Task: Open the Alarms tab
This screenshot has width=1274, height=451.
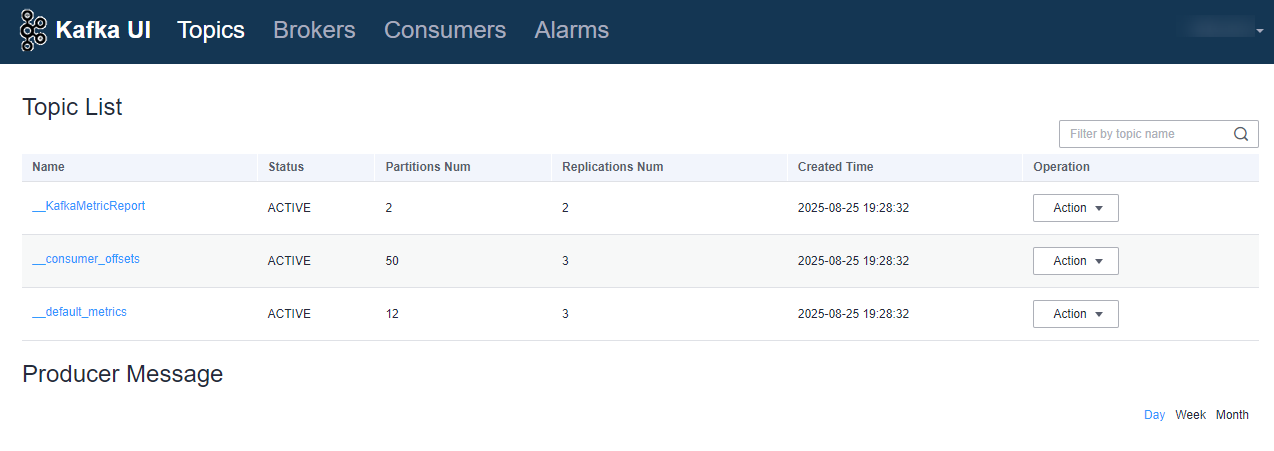Action: [x=572, y=30]
